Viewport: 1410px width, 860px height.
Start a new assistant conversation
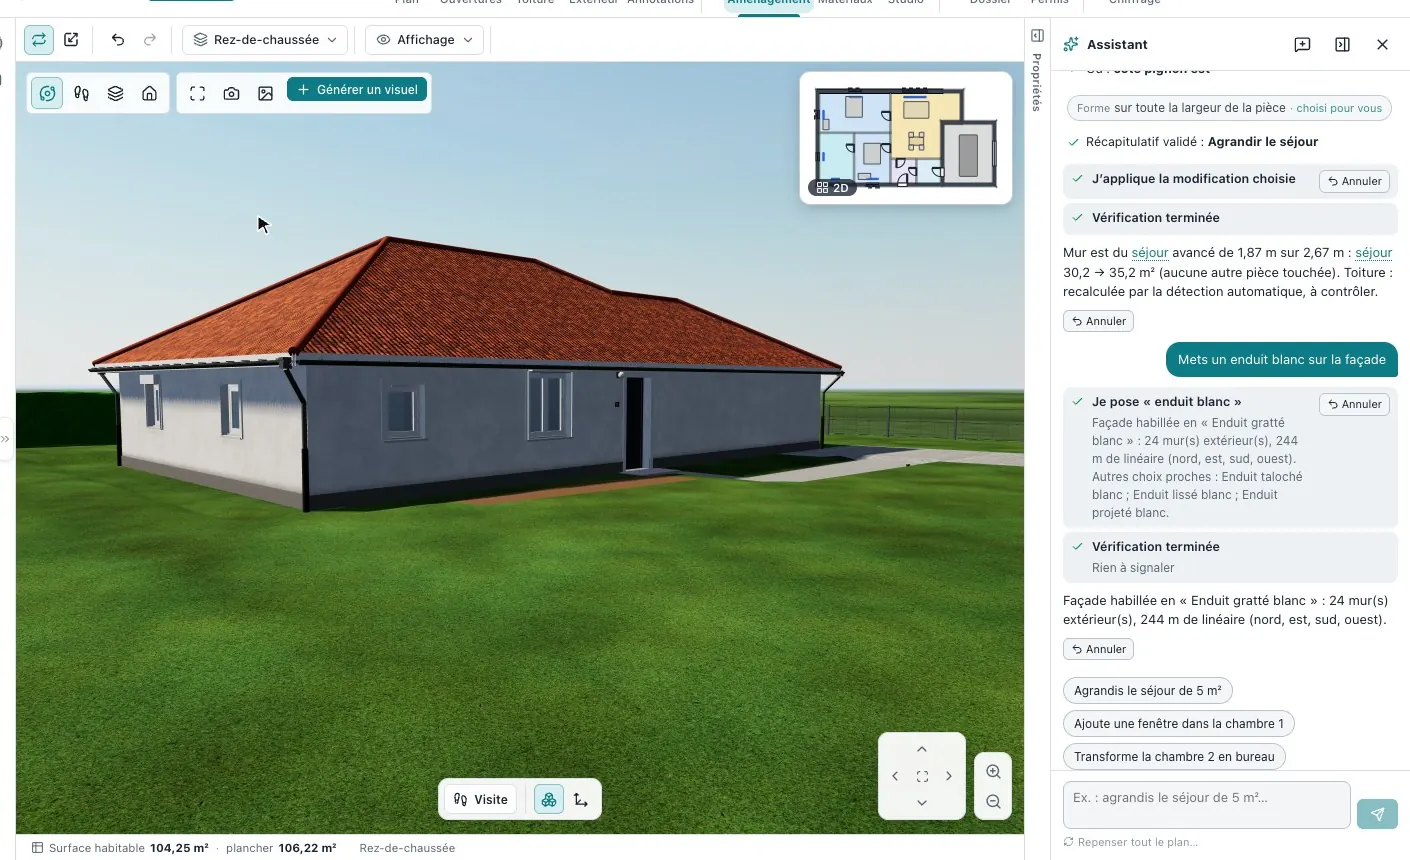[1302, 45]
